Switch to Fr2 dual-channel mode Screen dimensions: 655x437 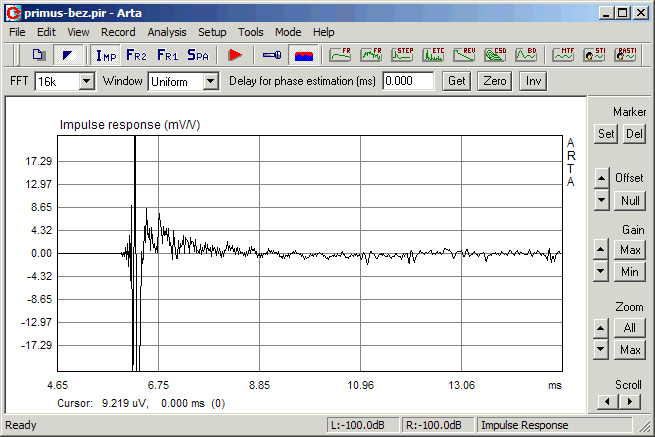(136, 55)
